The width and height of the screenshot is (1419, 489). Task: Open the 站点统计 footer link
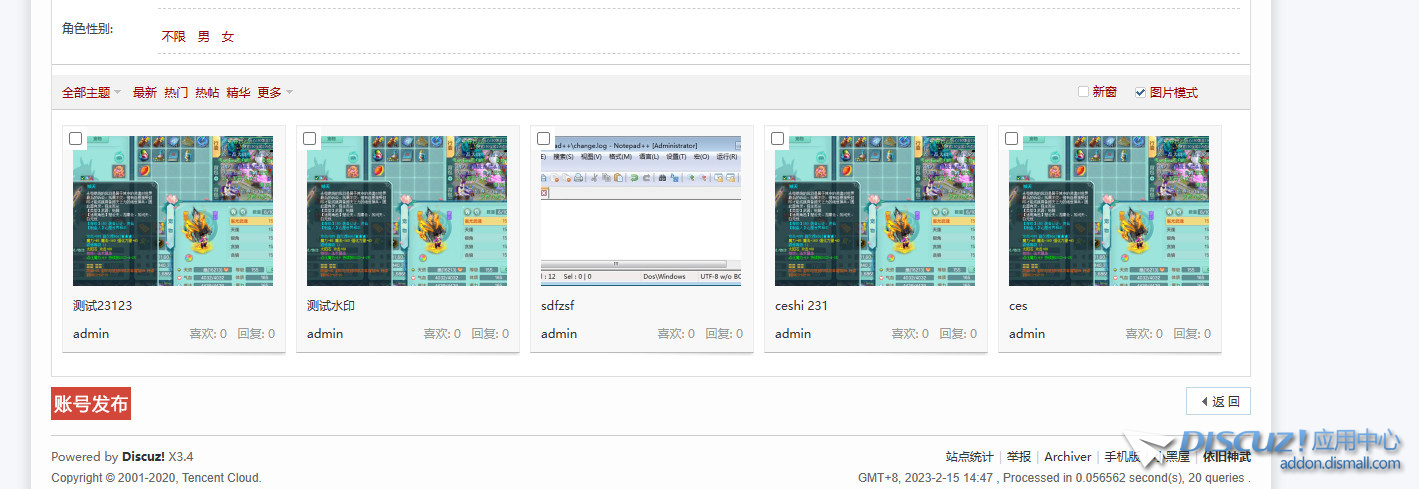969,457
